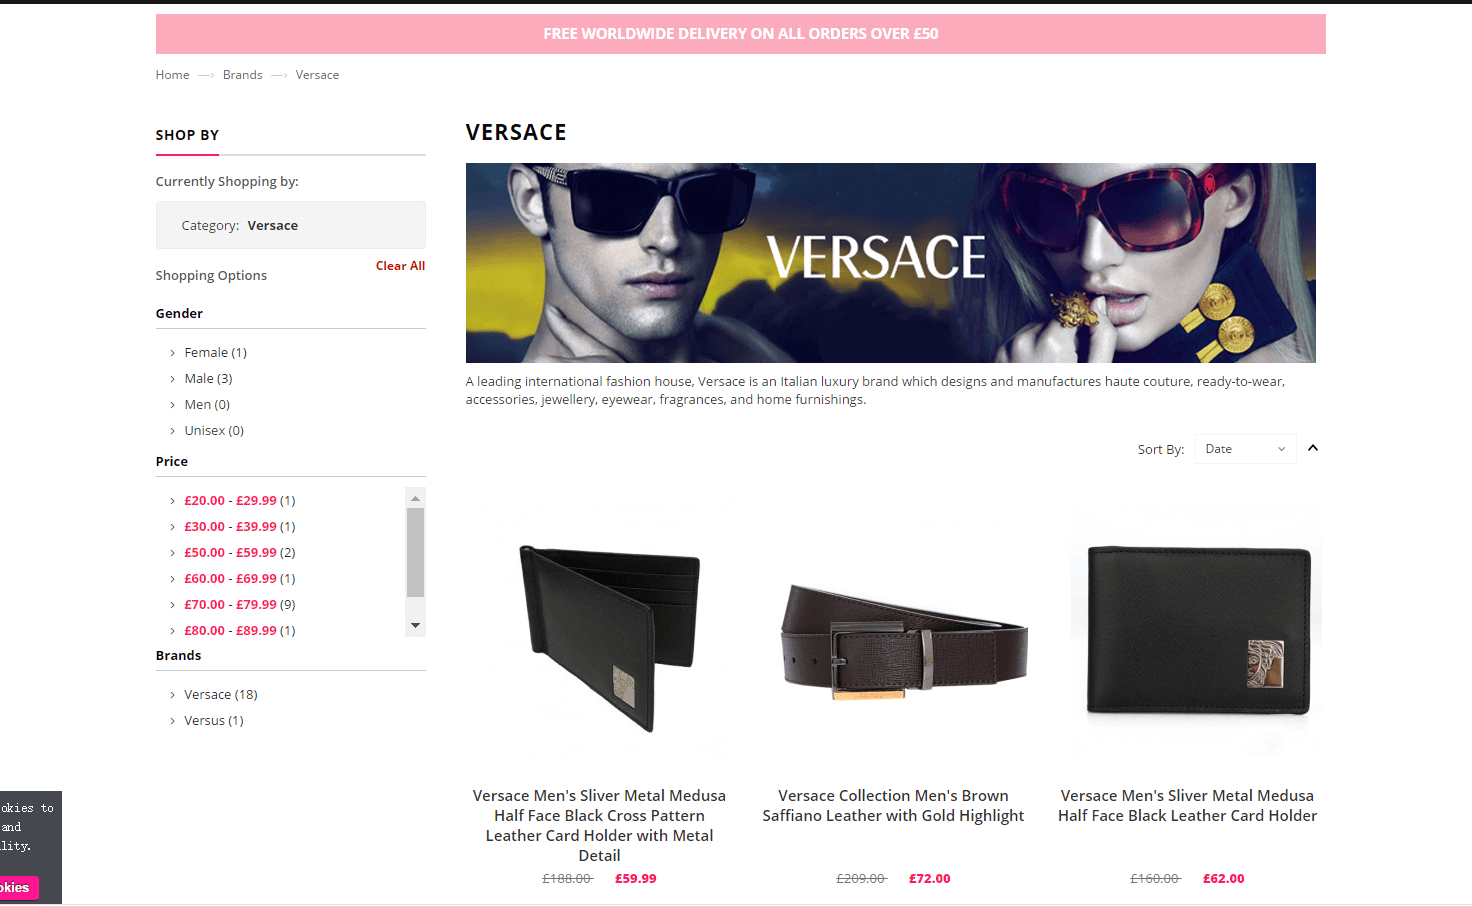Click the Versace breadcrumb text

[x=317, y=75]
